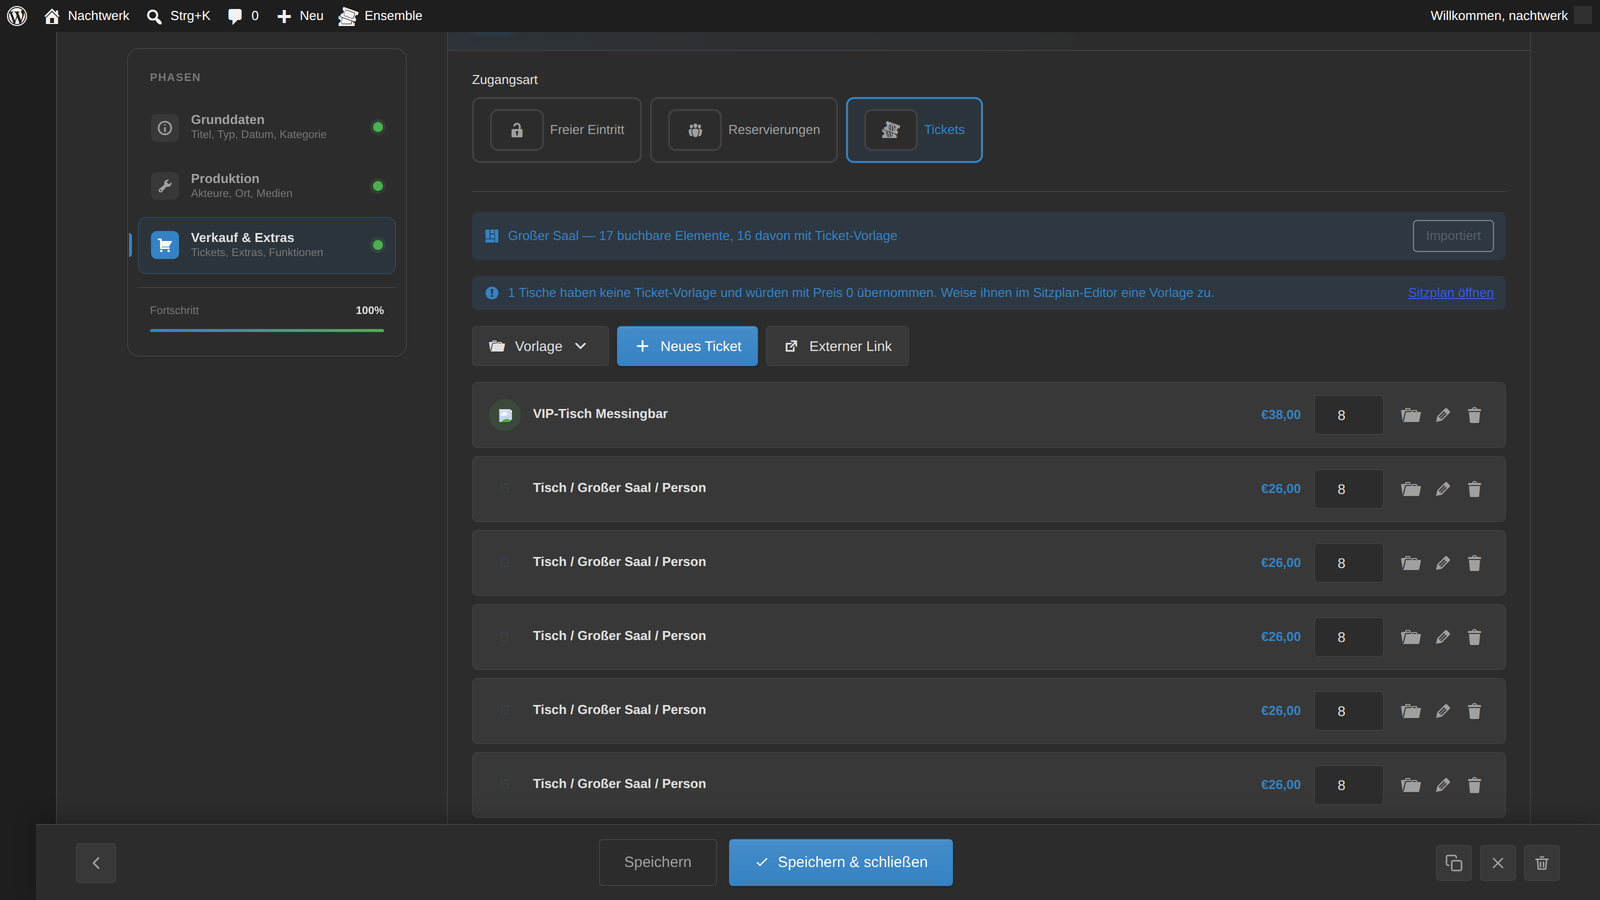Open the Verkauf & Extras phase
The height and width of the screenshot is (900, 1600).
pyautogui.click(x=267, y=245)
